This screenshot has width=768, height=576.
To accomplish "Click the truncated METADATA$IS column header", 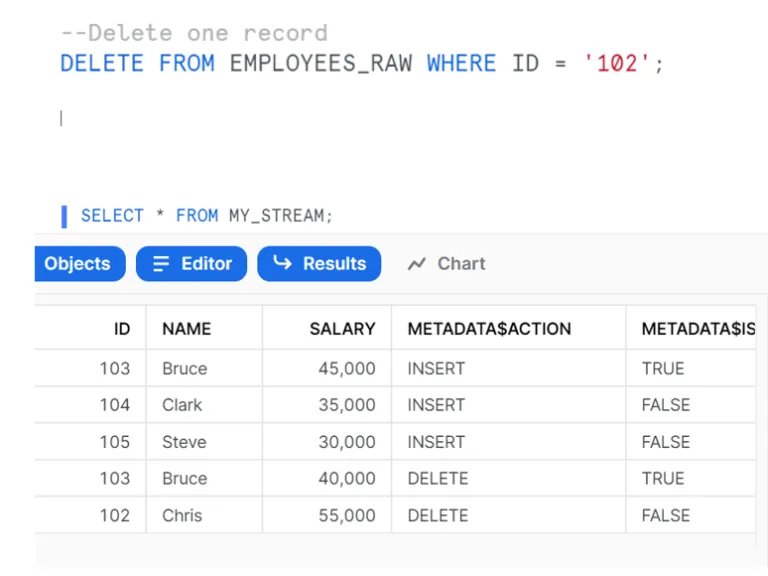I will [698, 328].
